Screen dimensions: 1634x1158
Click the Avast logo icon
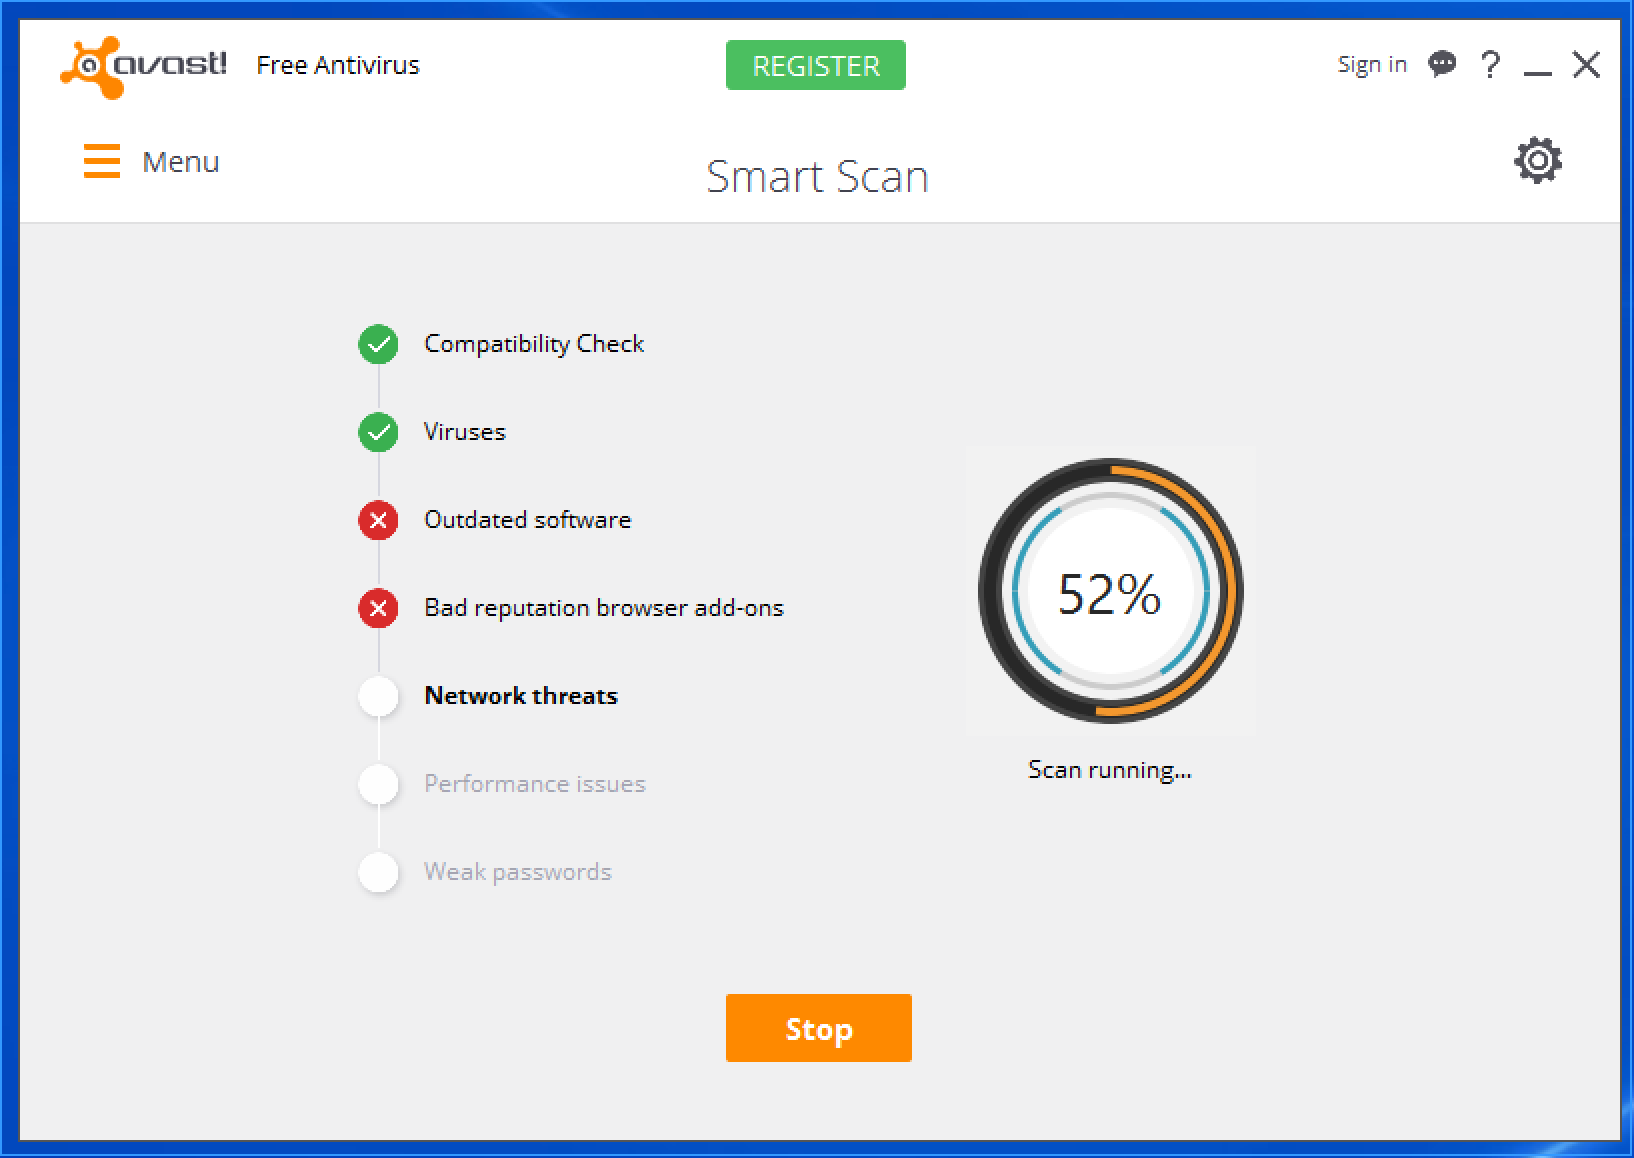coord(93,67)
